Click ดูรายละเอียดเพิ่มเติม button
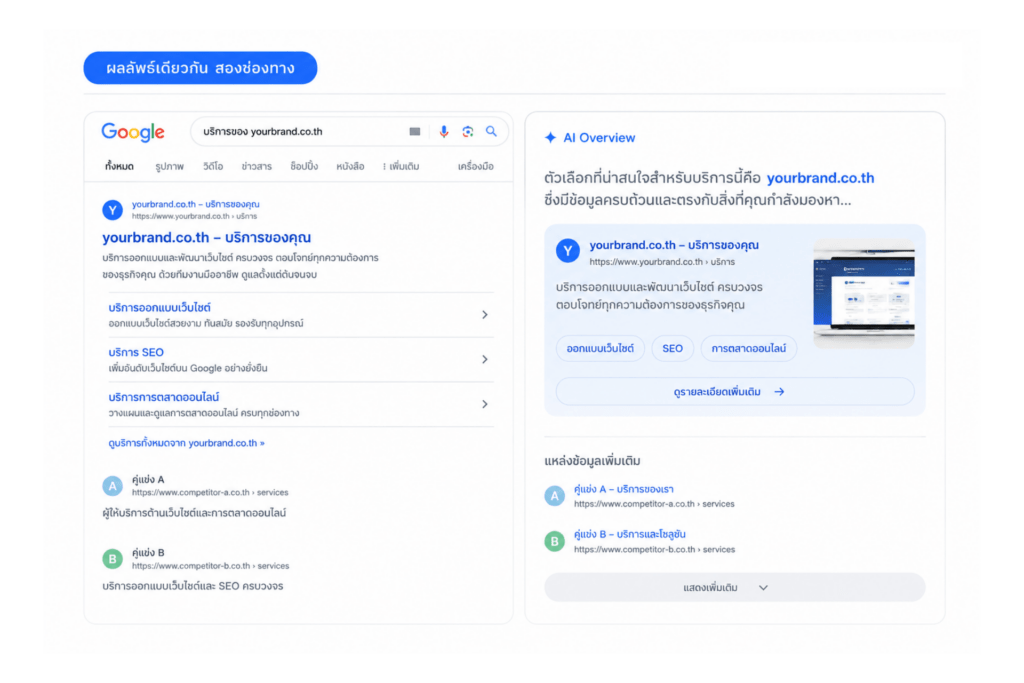Image resolution: width=1024 pixels, height=683 pixels. pos(735,392)
